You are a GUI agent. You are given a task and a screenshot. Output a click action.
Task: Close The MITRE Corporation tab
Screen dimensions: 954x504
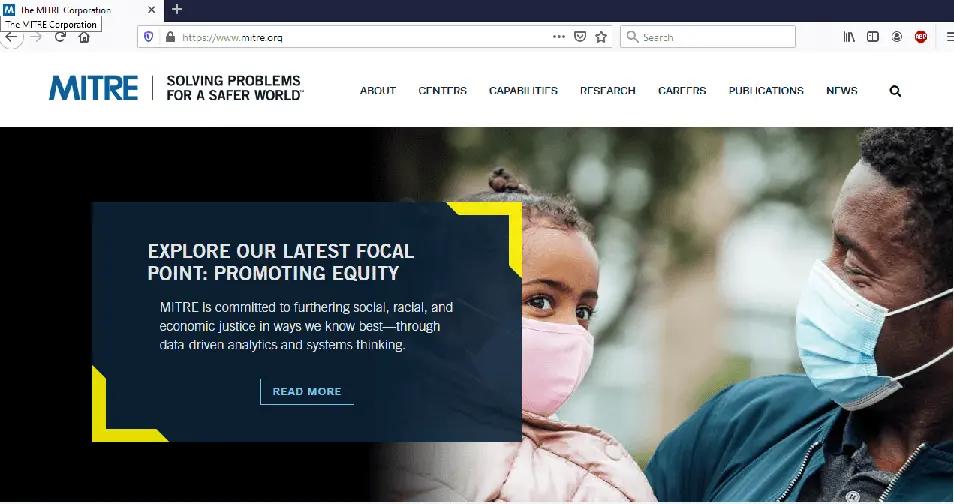[x=151, y=10]
